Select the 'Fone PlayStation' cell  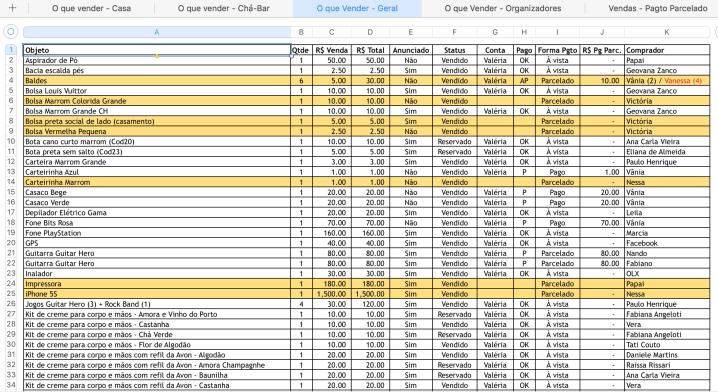pos(157,233)
